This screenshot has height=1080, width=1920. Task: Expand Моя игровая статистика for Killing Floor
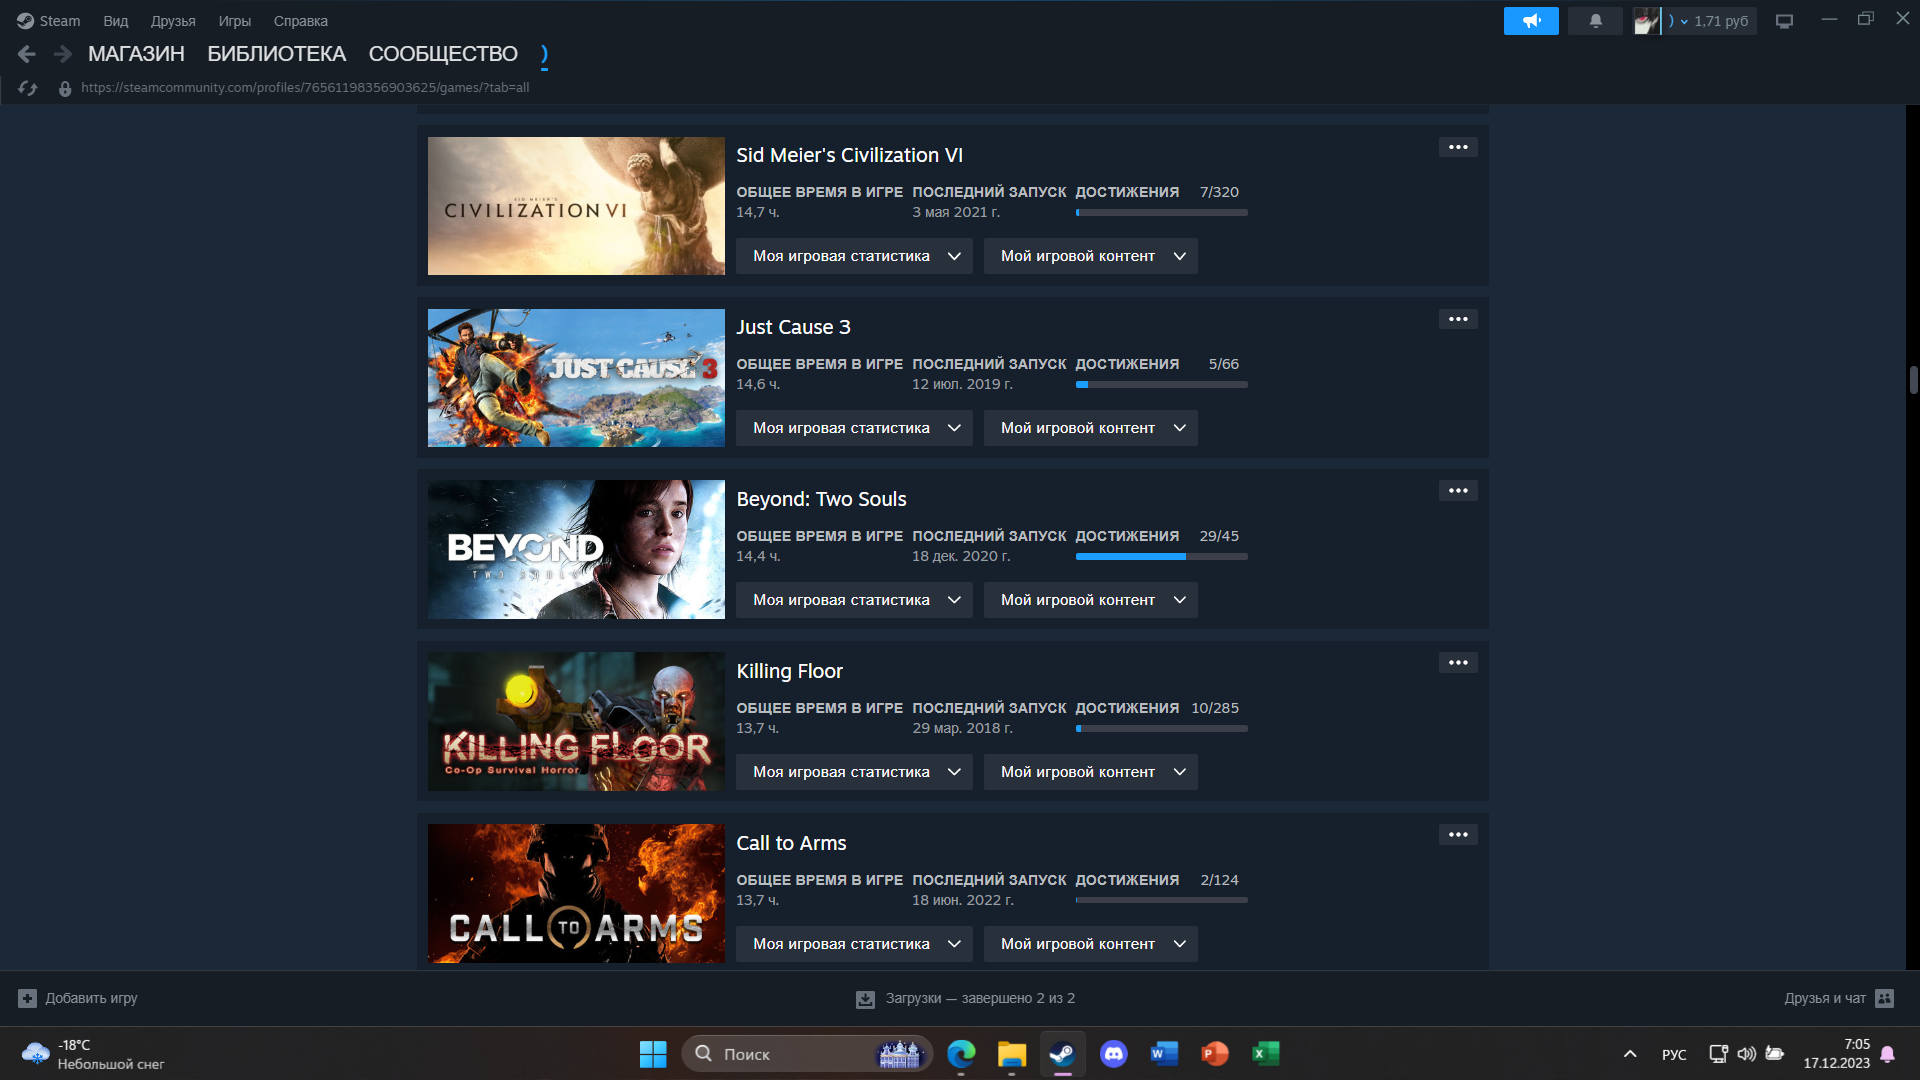854,772
